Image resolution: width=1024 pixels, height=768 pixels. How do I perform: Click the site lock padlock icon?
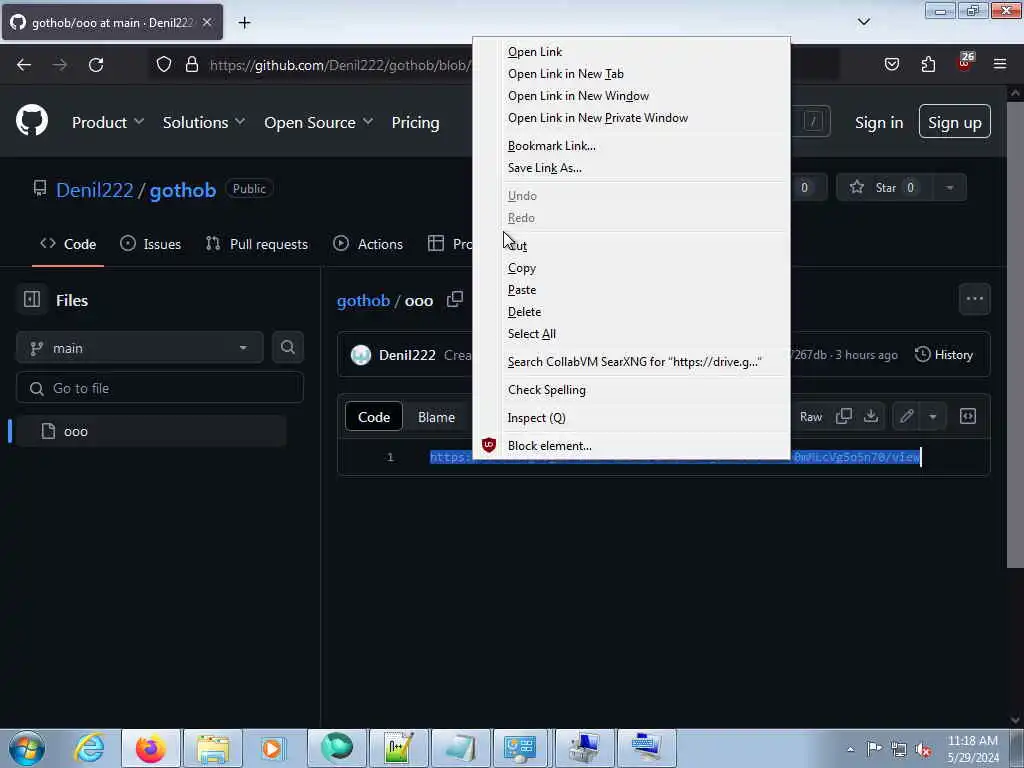191,64
